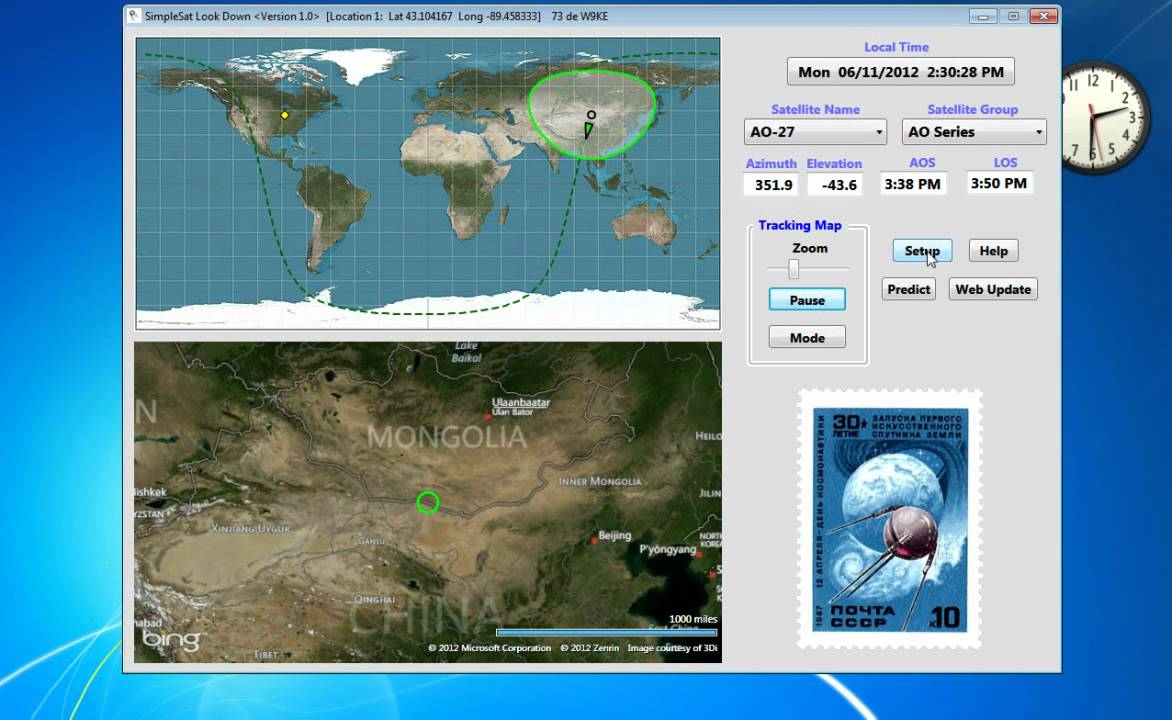Click the Beijing label on map
The height and width of the screenshot is (720, 1172).
coord(614,535)
